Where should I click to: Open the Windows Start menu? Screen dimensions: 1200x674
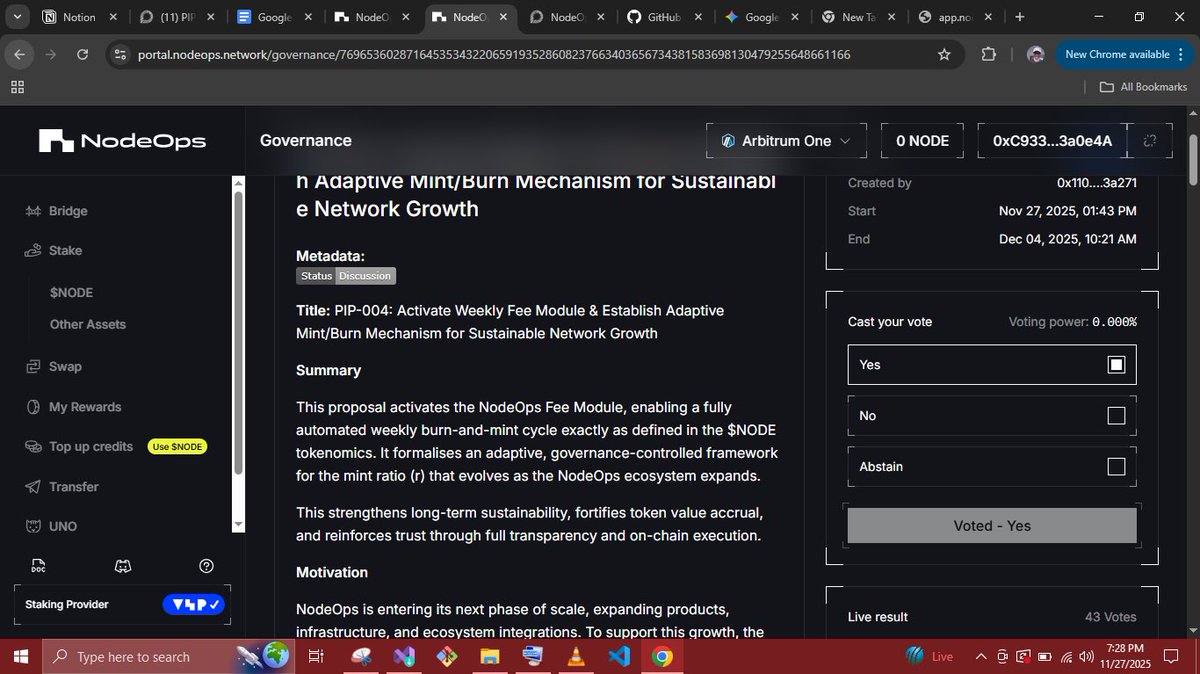pos(21,657)
